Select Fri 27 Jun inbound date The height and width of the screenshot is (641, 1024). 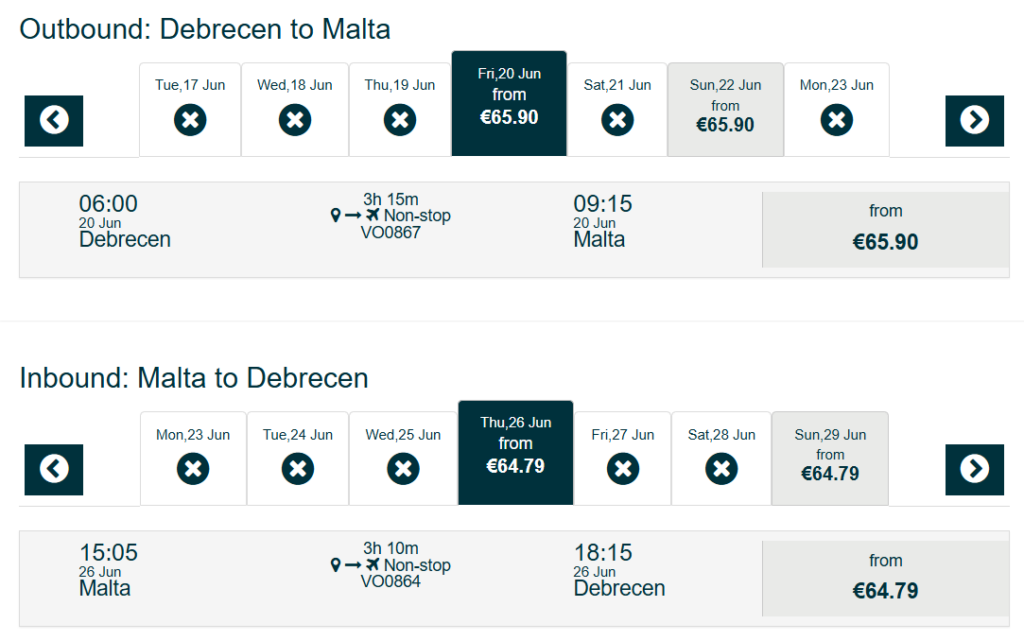click(x=623, y=458)
